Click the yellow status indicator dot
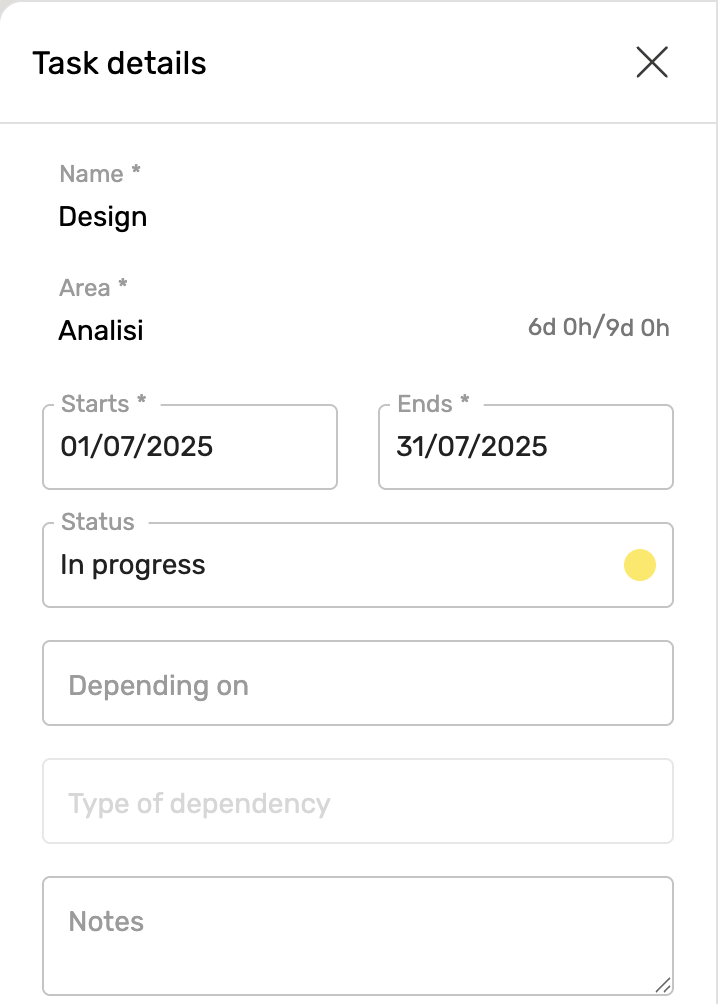 click(x=640, y=565)
